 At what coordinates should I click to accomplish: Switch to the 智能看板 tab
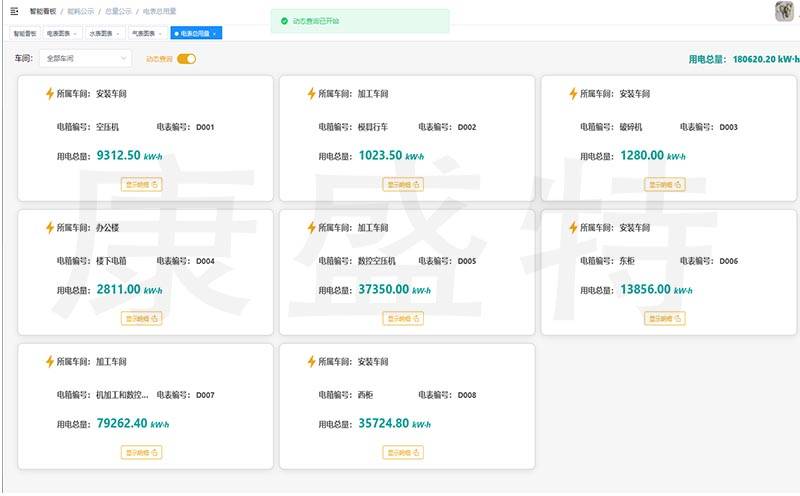(24, 34)
